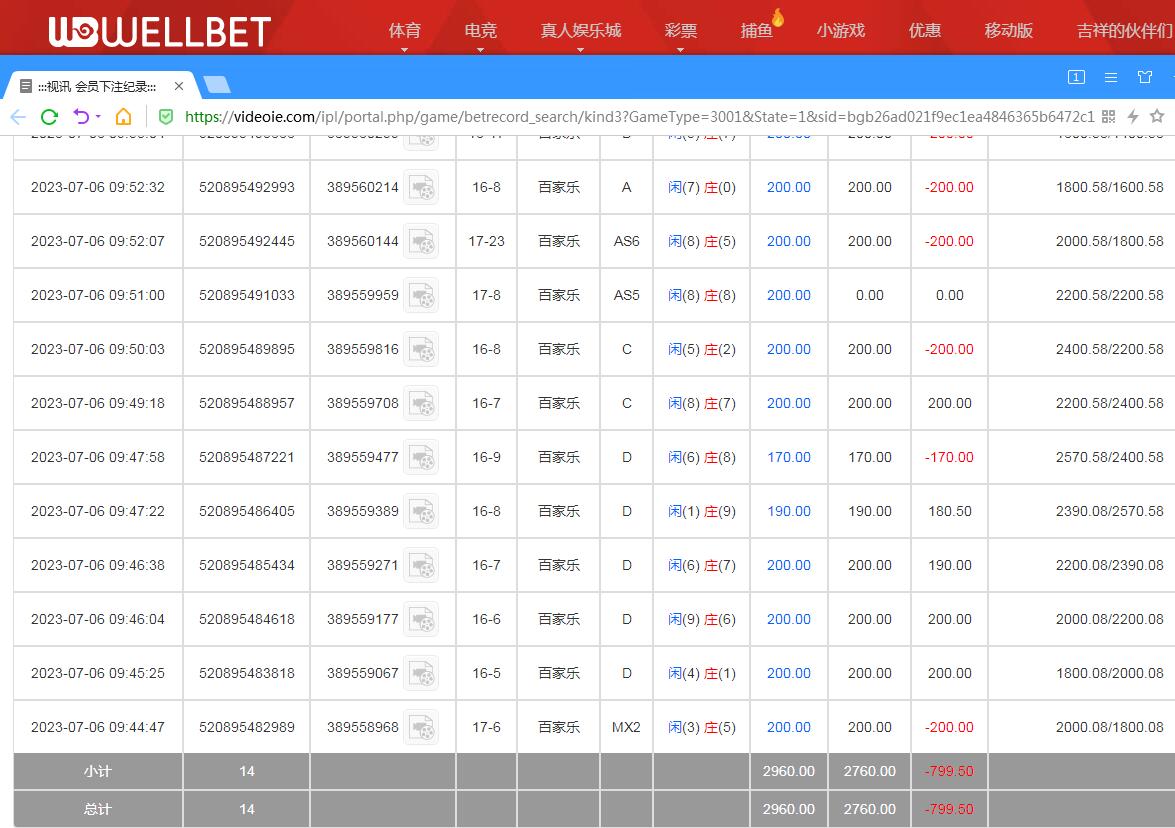Click order number 520895492445
The image size is (1175, 828).
(x=247, y=241)
